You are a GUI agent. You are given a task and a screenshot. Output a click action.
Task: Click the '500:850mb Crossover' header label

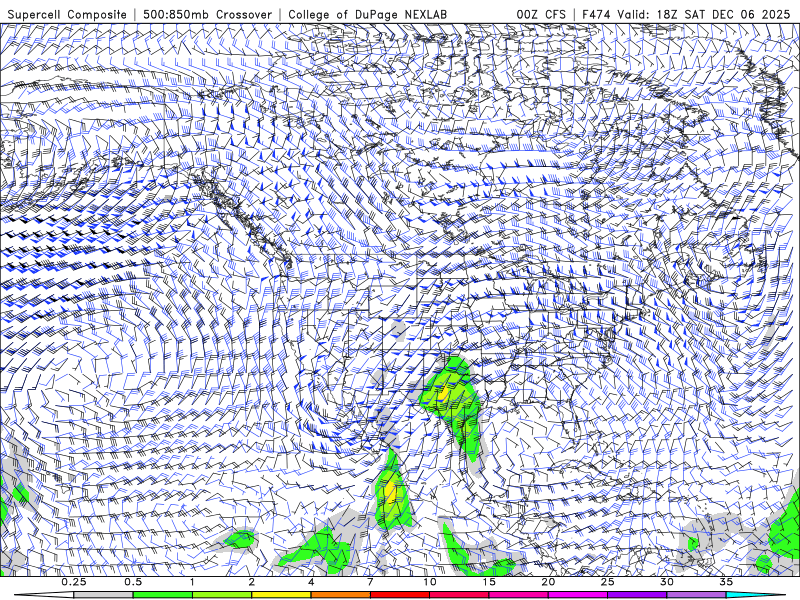point(208,14)
